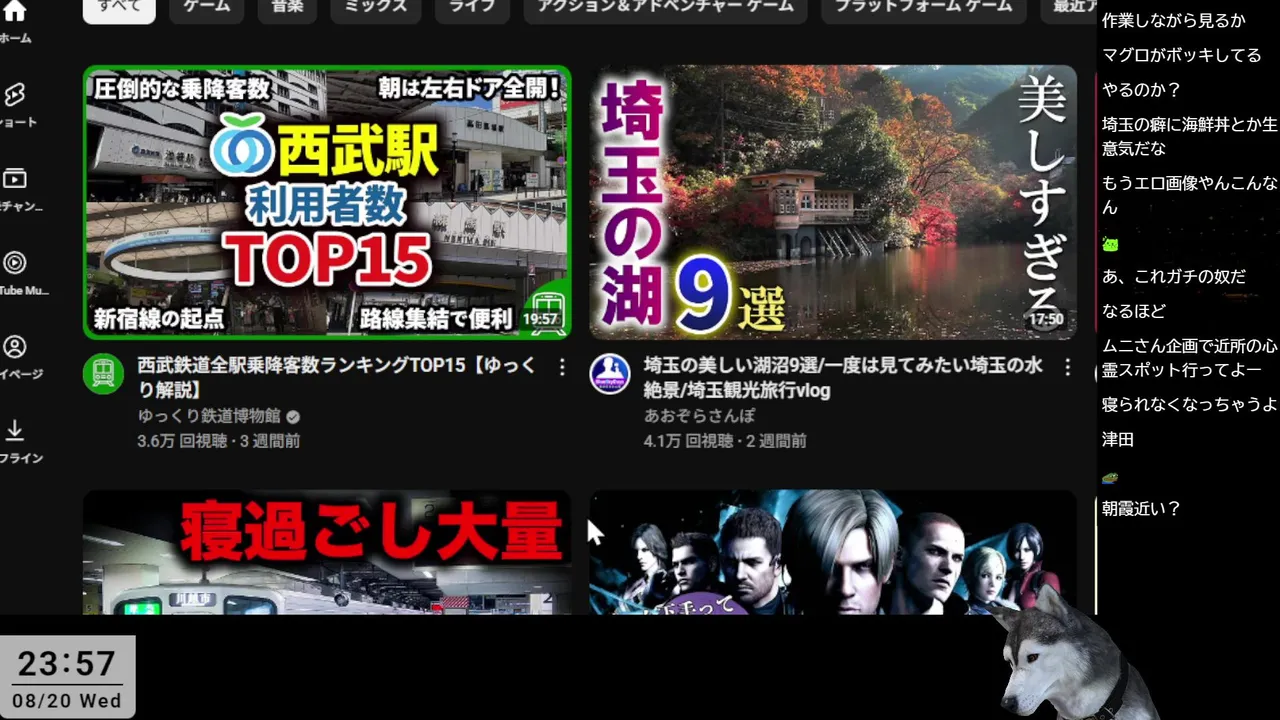This screenshot has width=1280, height=720.
Task: Open the 埼玉の美しい湖沼9選 video title link
Action: [843, 378]
